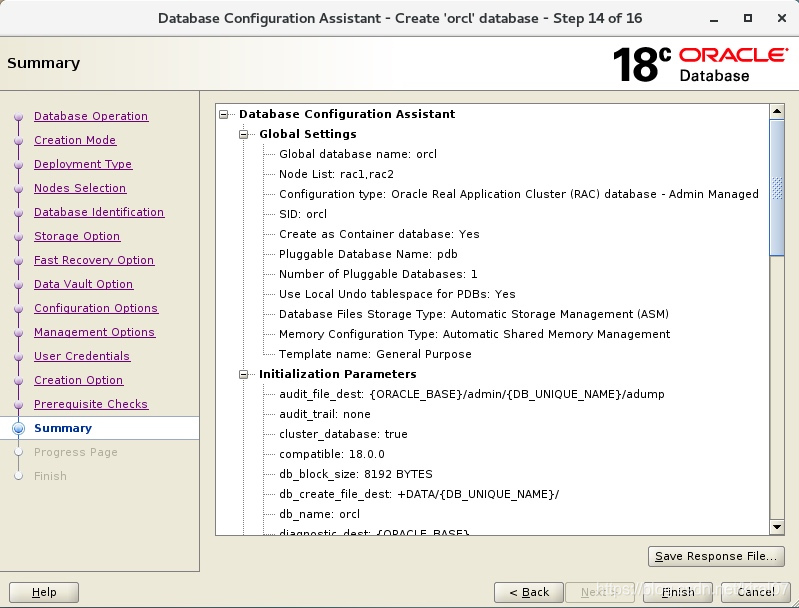Click the summary vertical scrollbar thumb

click(x=777, y=188)
